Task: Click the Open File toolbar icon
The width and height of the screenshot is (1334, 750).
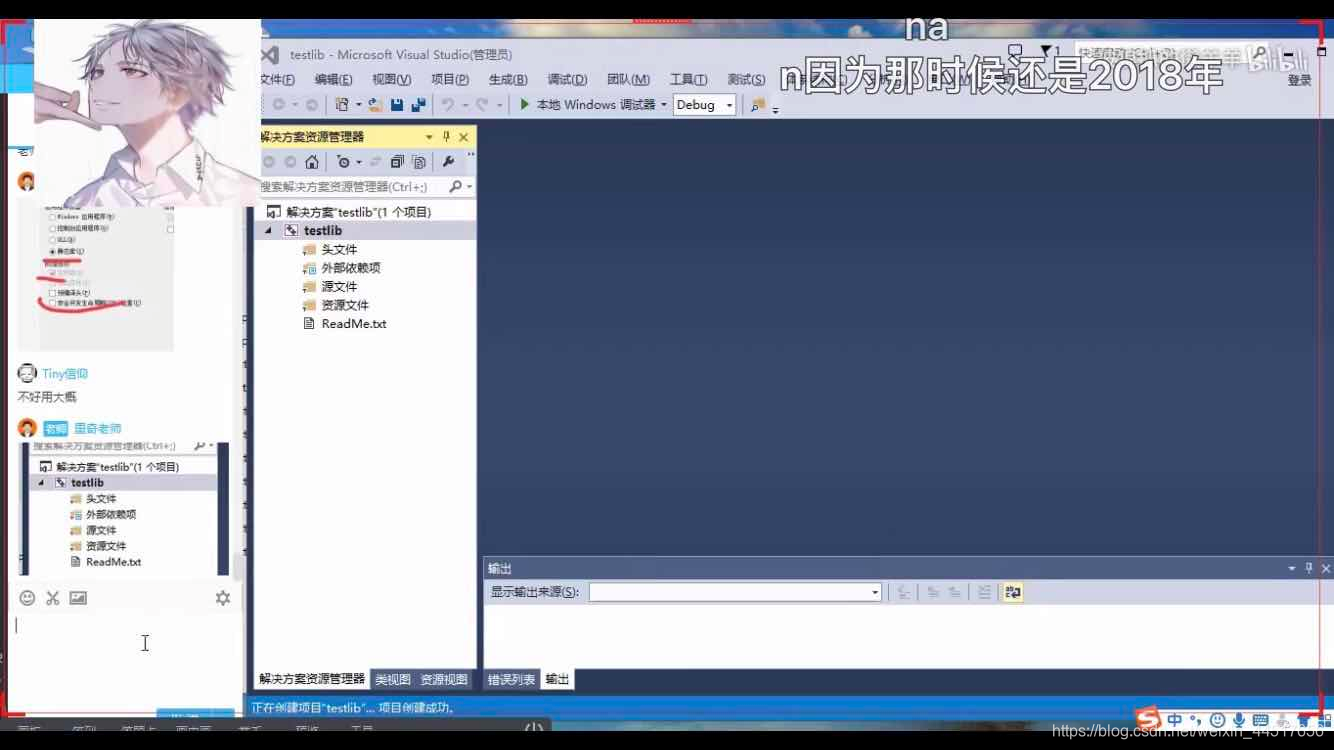Action: coord(375,105)
